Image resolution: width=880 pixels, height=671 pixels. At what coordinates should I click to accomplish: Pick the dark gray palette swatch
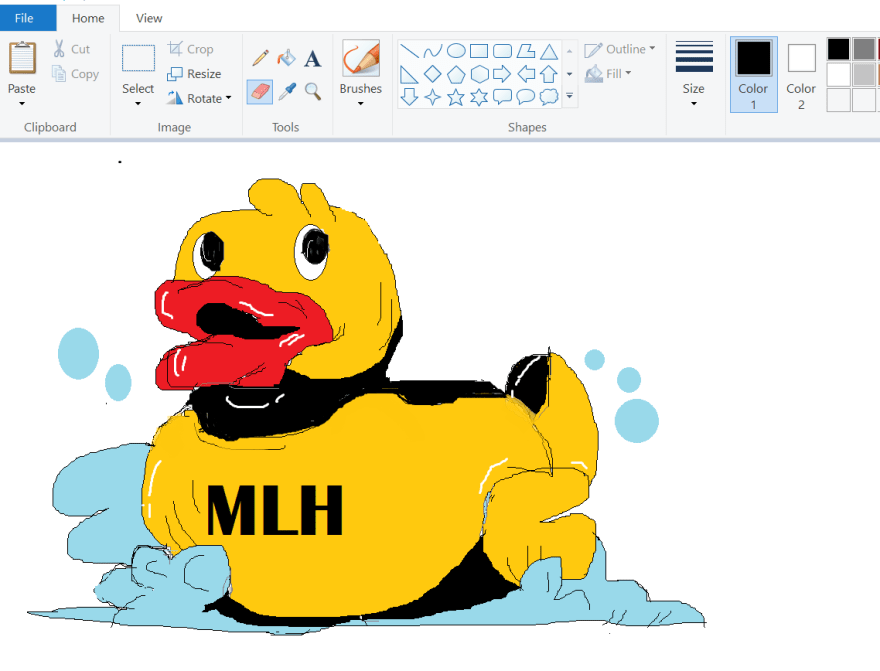click(864, 49)
